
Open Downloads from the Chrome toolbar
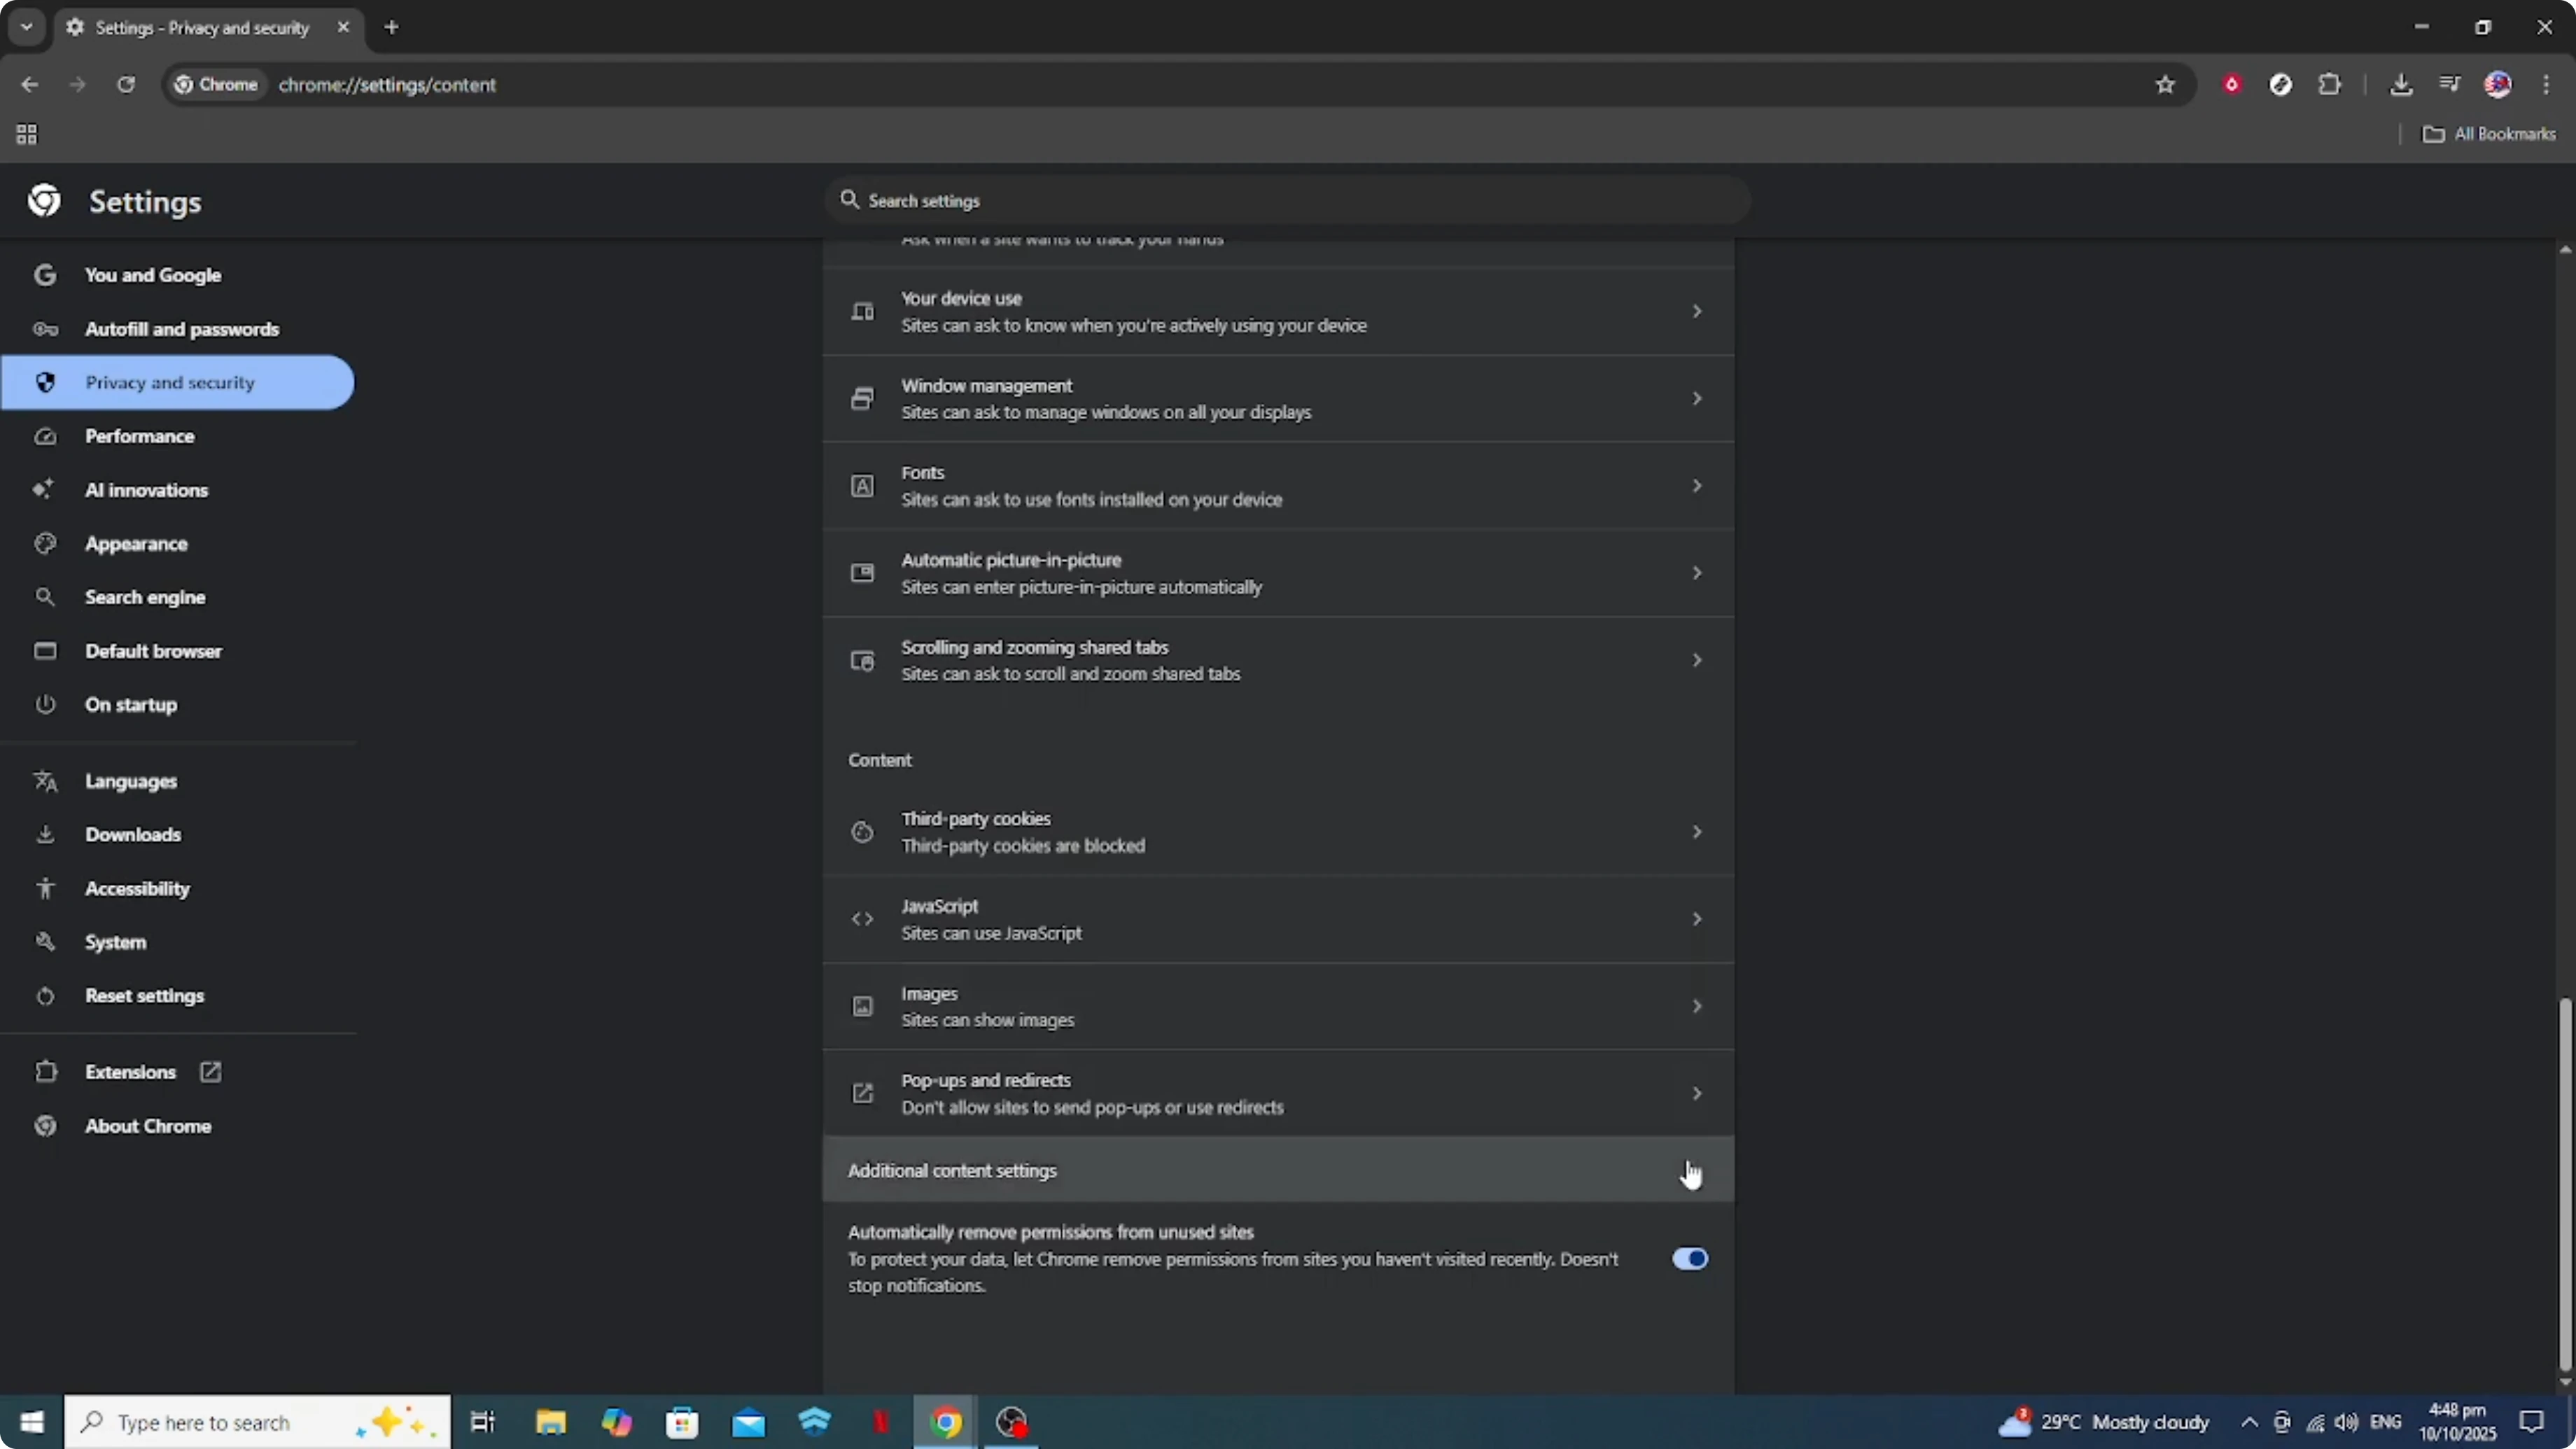click(x=2402, y=85)
